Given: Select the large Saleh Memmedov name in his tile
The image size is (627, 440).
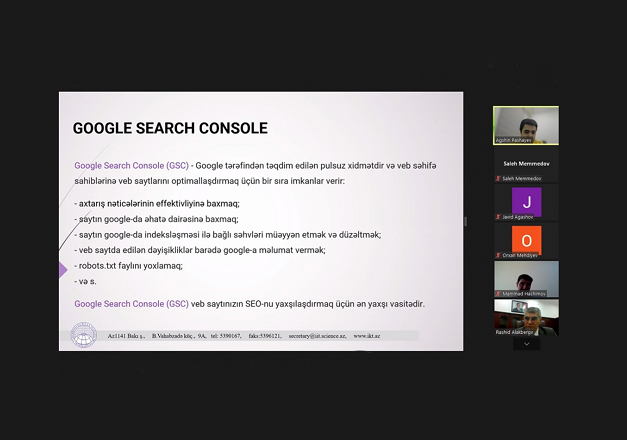Looking at the screenshot, I should coord(526,164).
